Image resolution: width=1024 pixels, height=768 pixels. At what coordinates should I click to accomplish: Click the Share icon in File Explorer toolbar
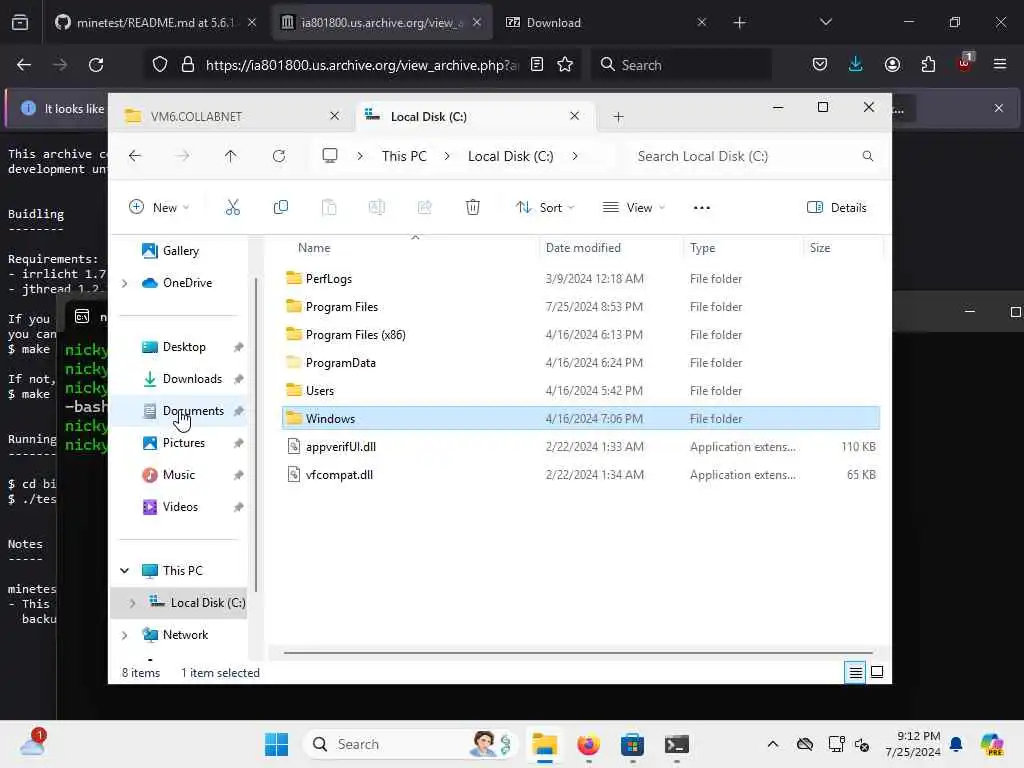(424, 208)
